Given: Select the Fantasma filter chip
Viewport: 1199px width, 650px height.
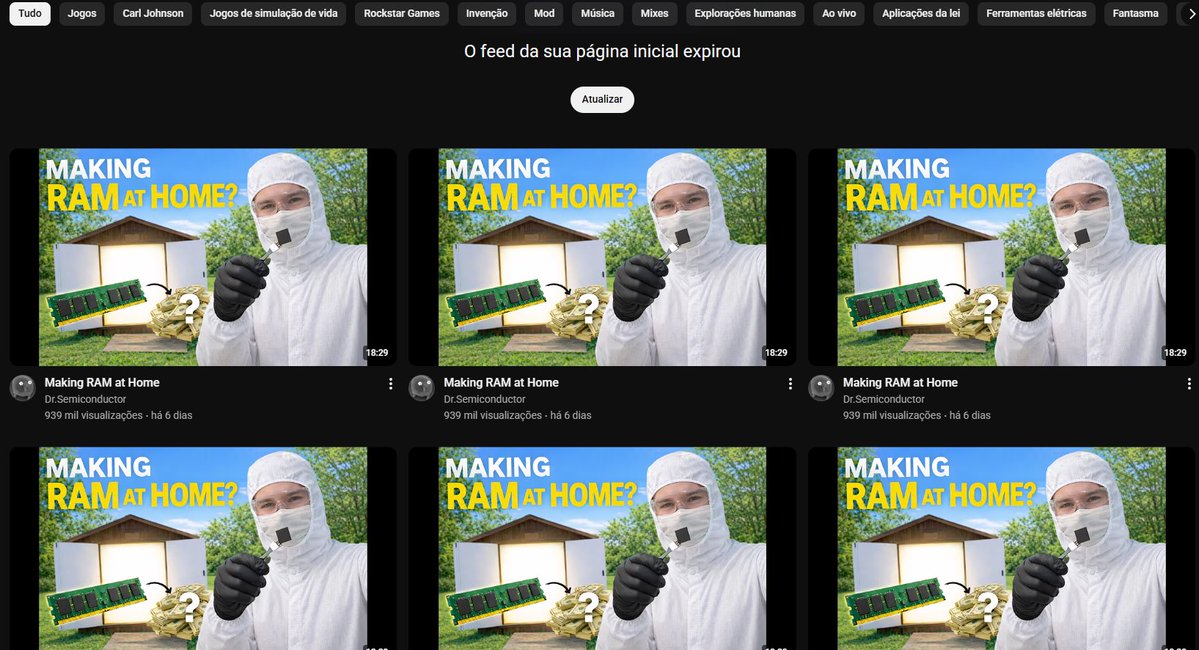Looking at the screenshot, I should tap(1136, 14).
